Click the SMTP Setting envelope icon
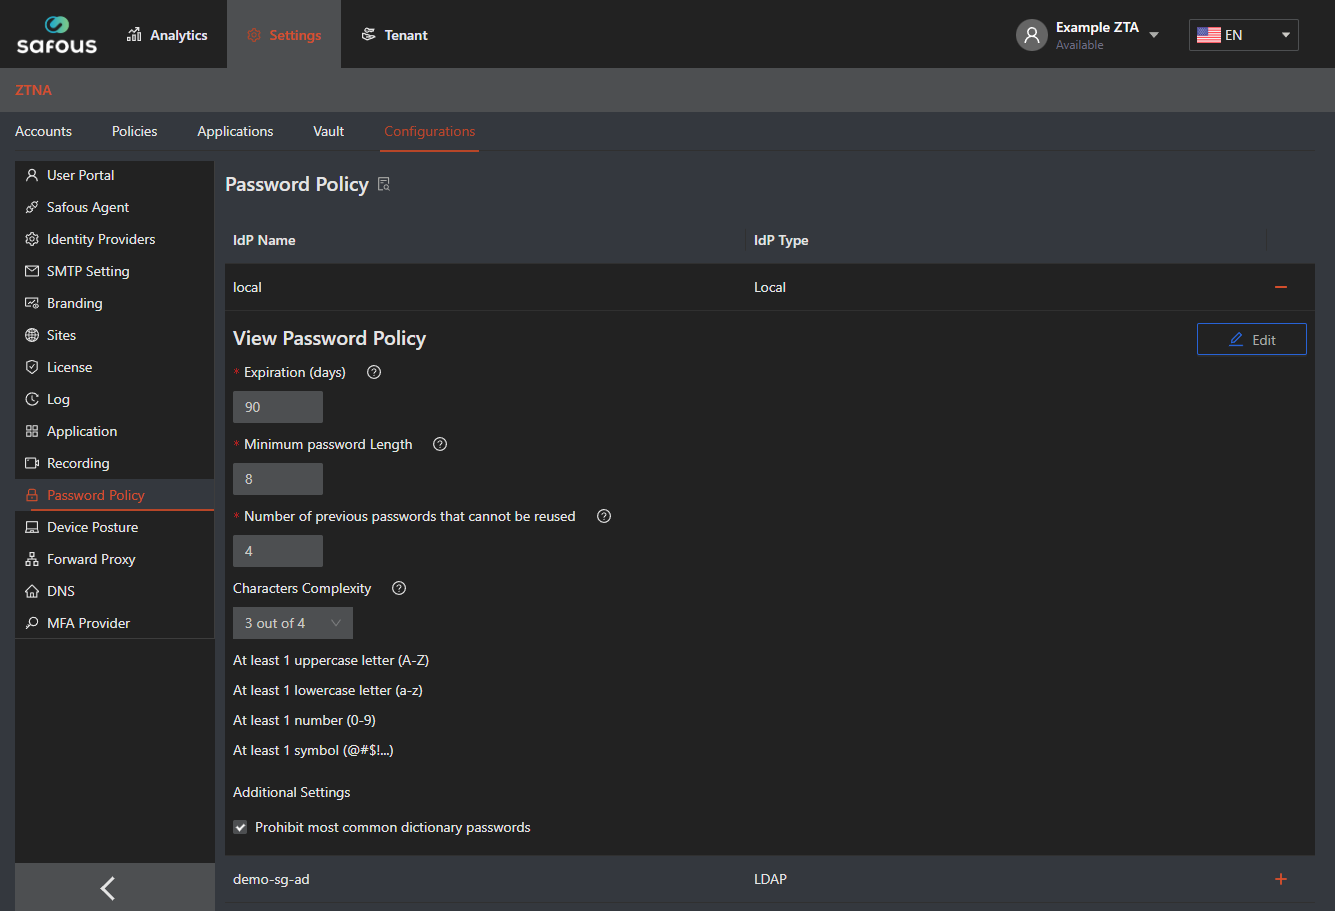The height and width of the screenshot is (911, 1335). tap(32, 271)
